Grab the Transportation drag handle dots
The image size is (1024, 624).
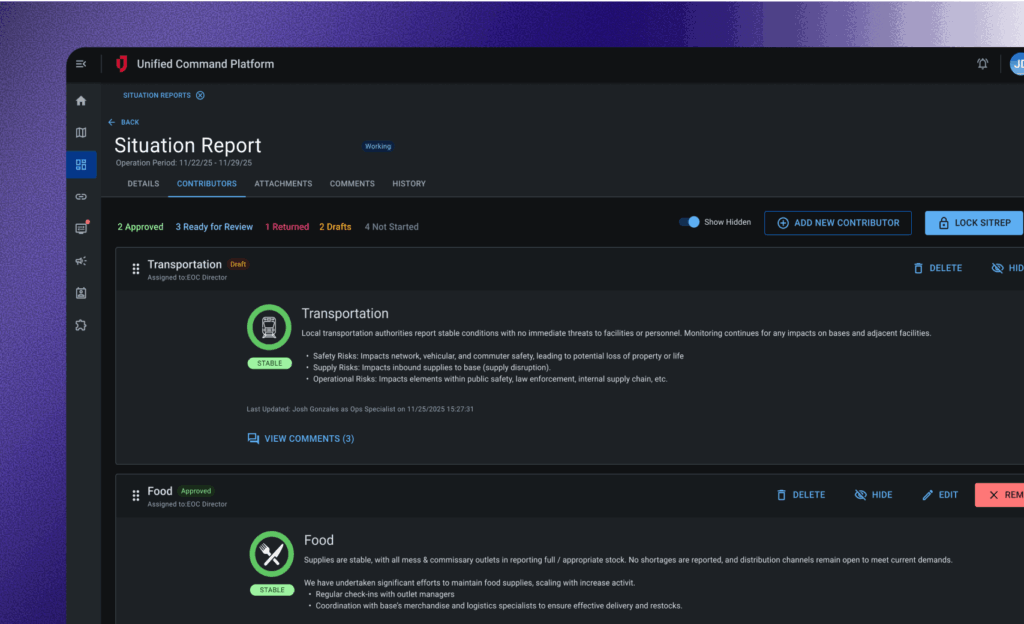pyautogui.click(x=136, y=269)
